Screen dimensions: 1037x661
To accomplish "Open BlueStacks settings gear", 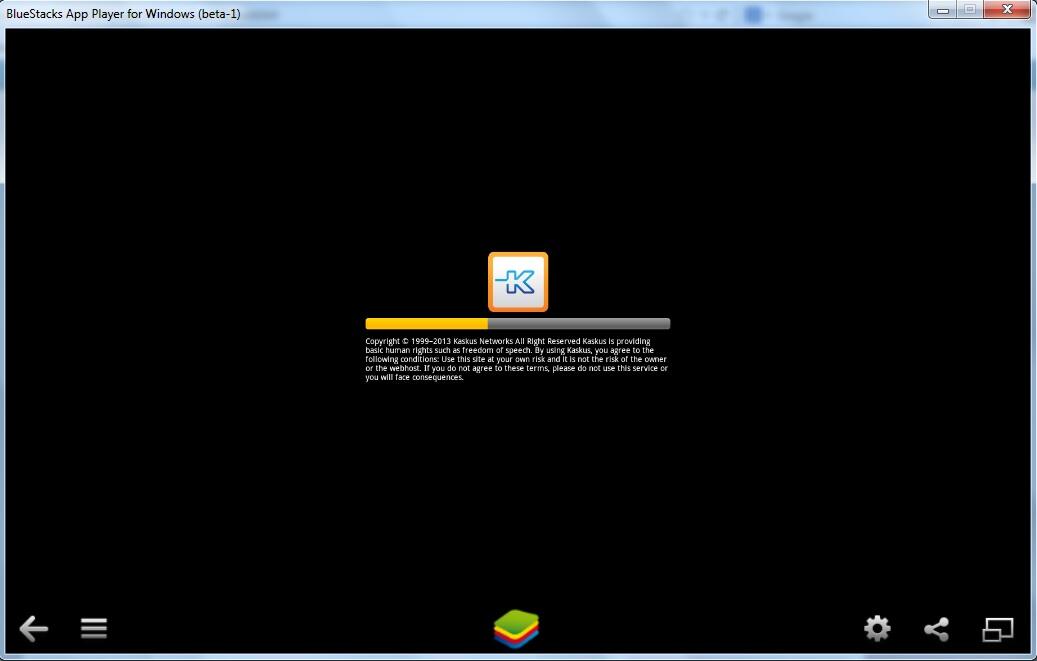I will [x=877, y=628].
